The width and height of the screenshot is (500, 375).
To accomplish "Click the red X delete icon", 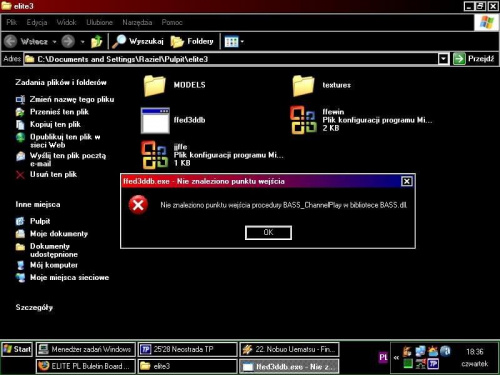I will (x=20, y=175).
